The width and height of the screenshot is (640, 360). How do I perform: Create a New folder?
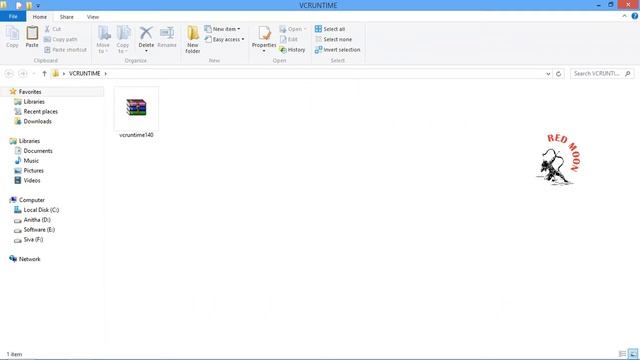tap(193, 39)
